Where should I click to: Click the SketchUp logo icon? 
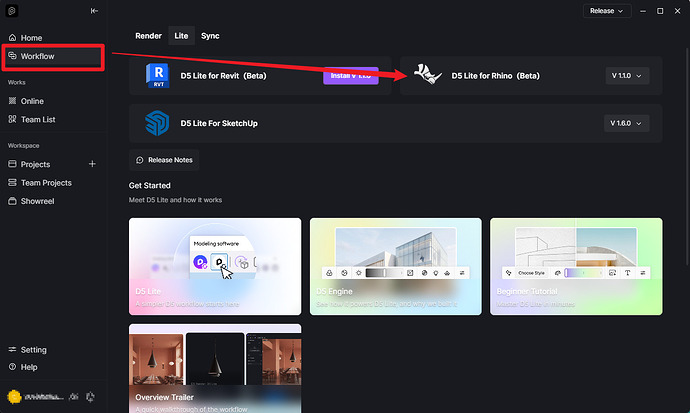point(157,123)
